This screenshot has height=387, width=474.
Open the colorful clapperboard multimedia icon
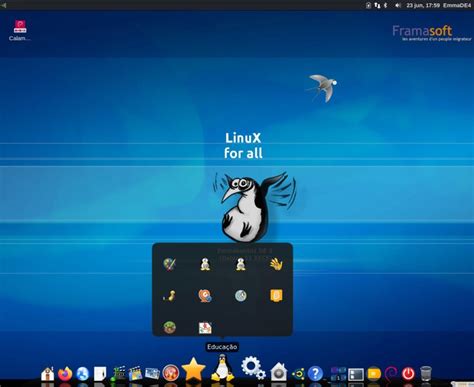click(135, 374)
